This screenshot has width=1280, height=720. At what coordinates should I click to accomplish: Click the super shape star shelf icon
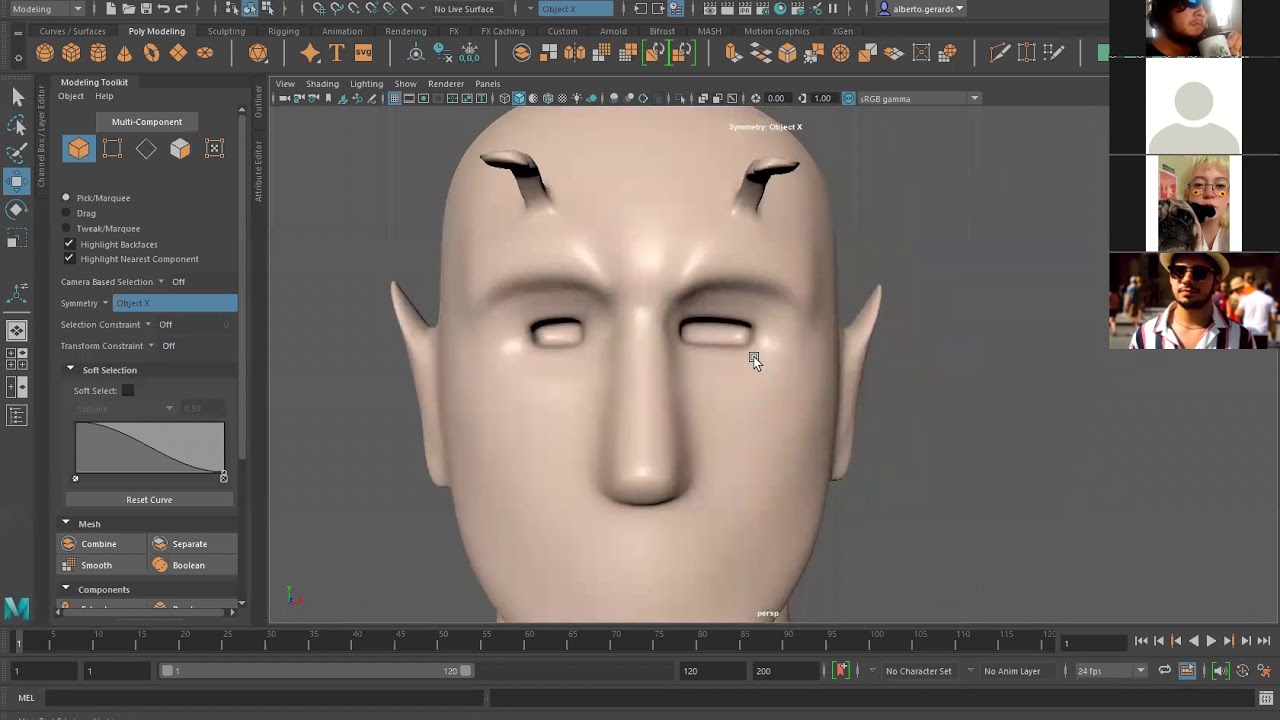[310, 53]
